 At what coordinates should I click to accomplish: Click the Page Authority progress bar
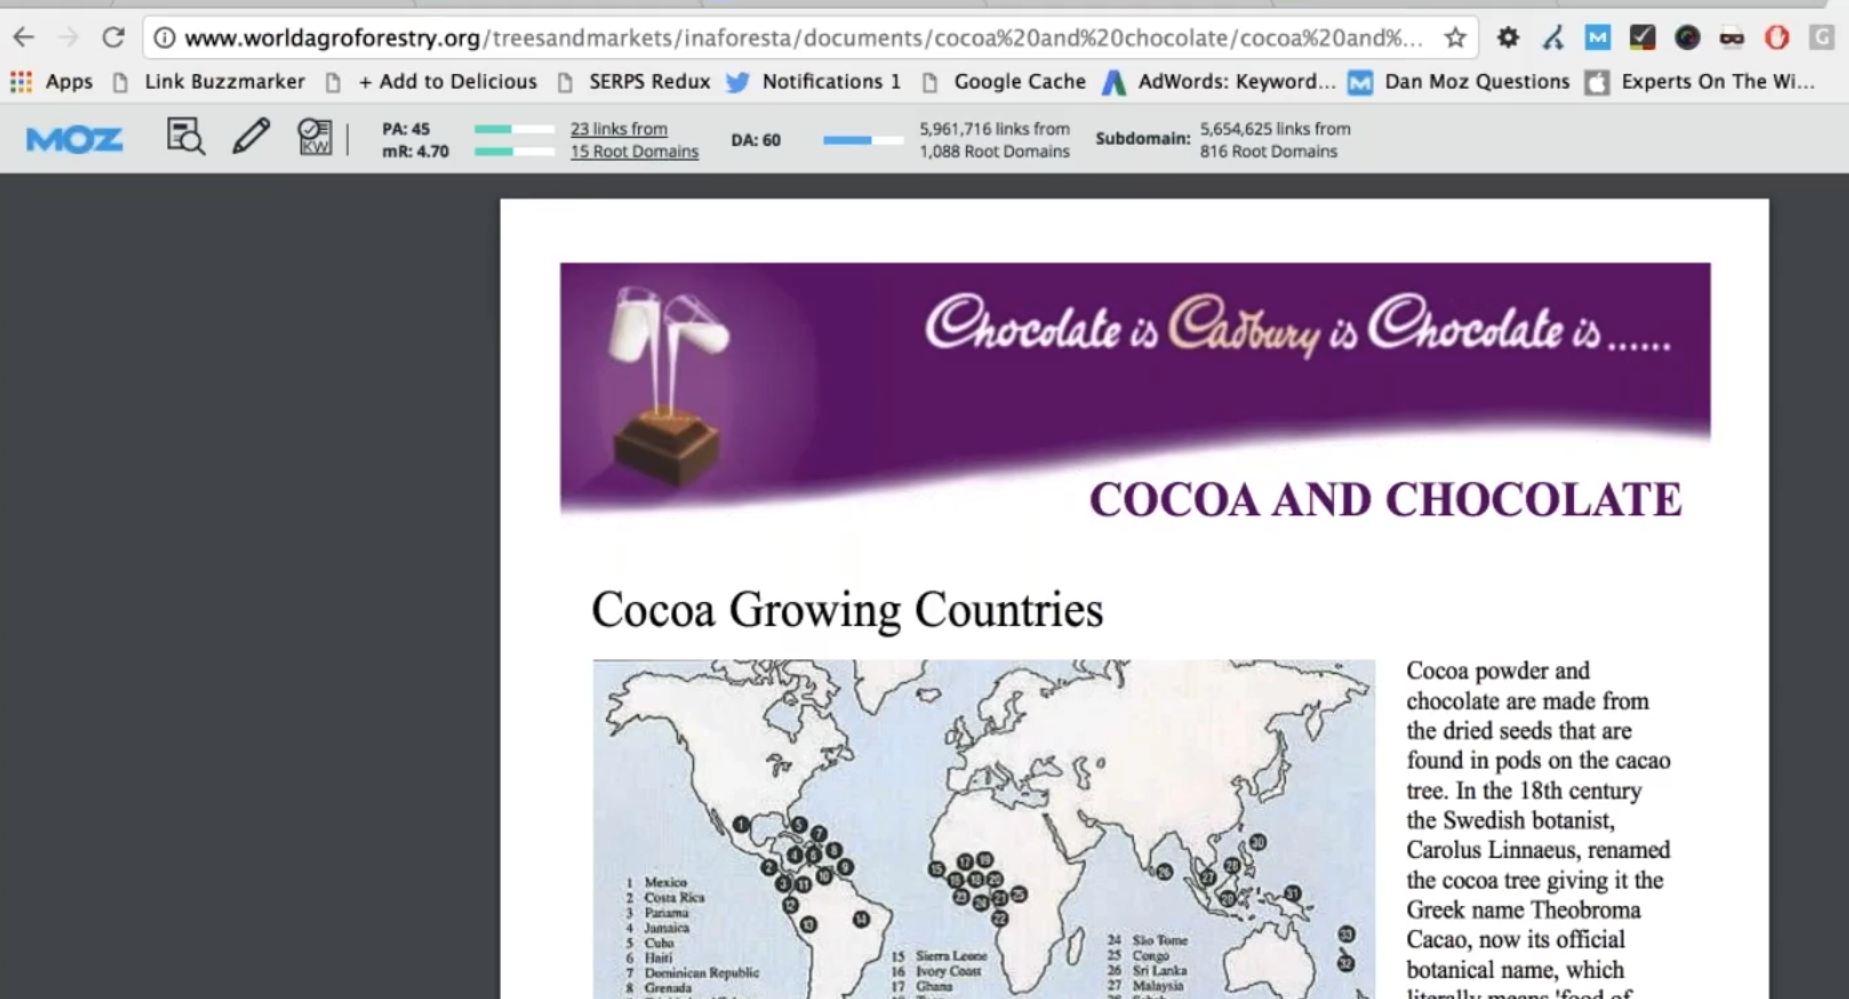[x=514, y=129]
